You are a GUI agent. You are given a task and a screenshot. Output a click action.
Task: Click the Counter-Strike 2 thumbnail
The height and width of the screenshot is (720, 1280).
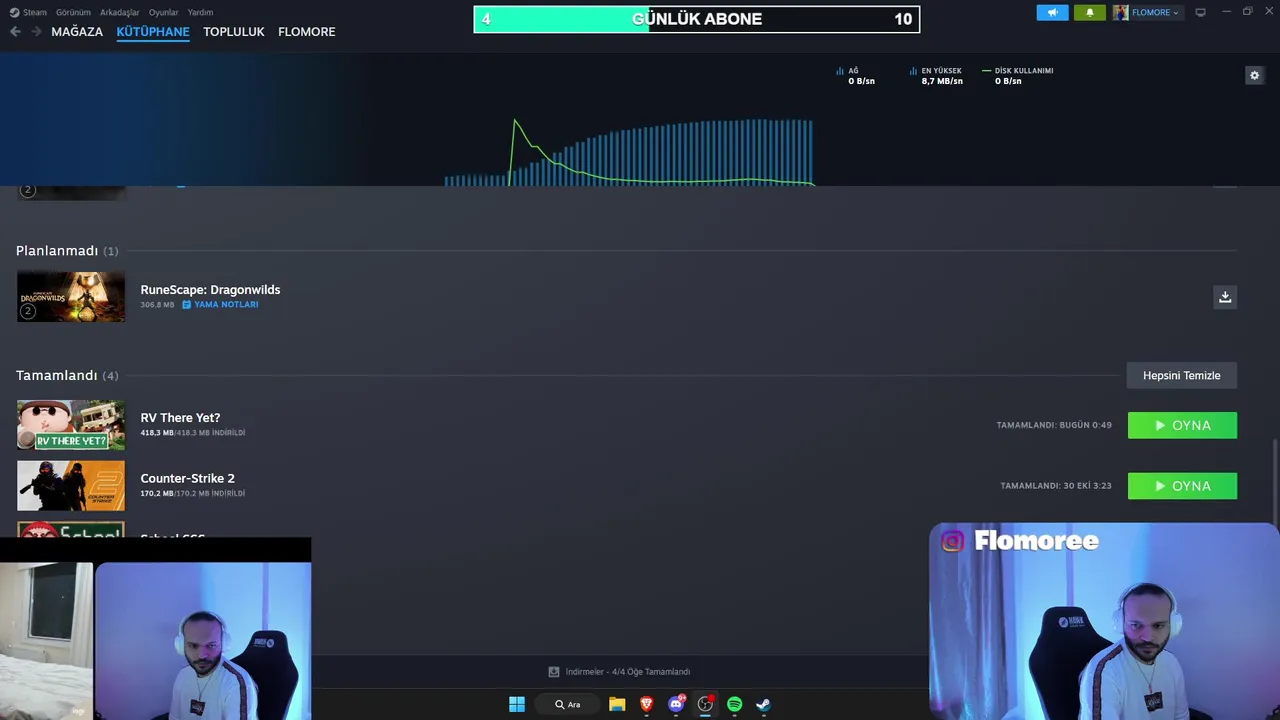[x=71, y=486]
